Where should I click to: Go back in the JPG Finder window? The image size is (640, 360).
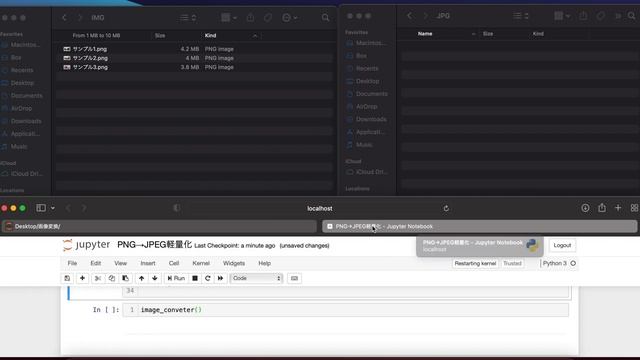[x=409, y=16]
